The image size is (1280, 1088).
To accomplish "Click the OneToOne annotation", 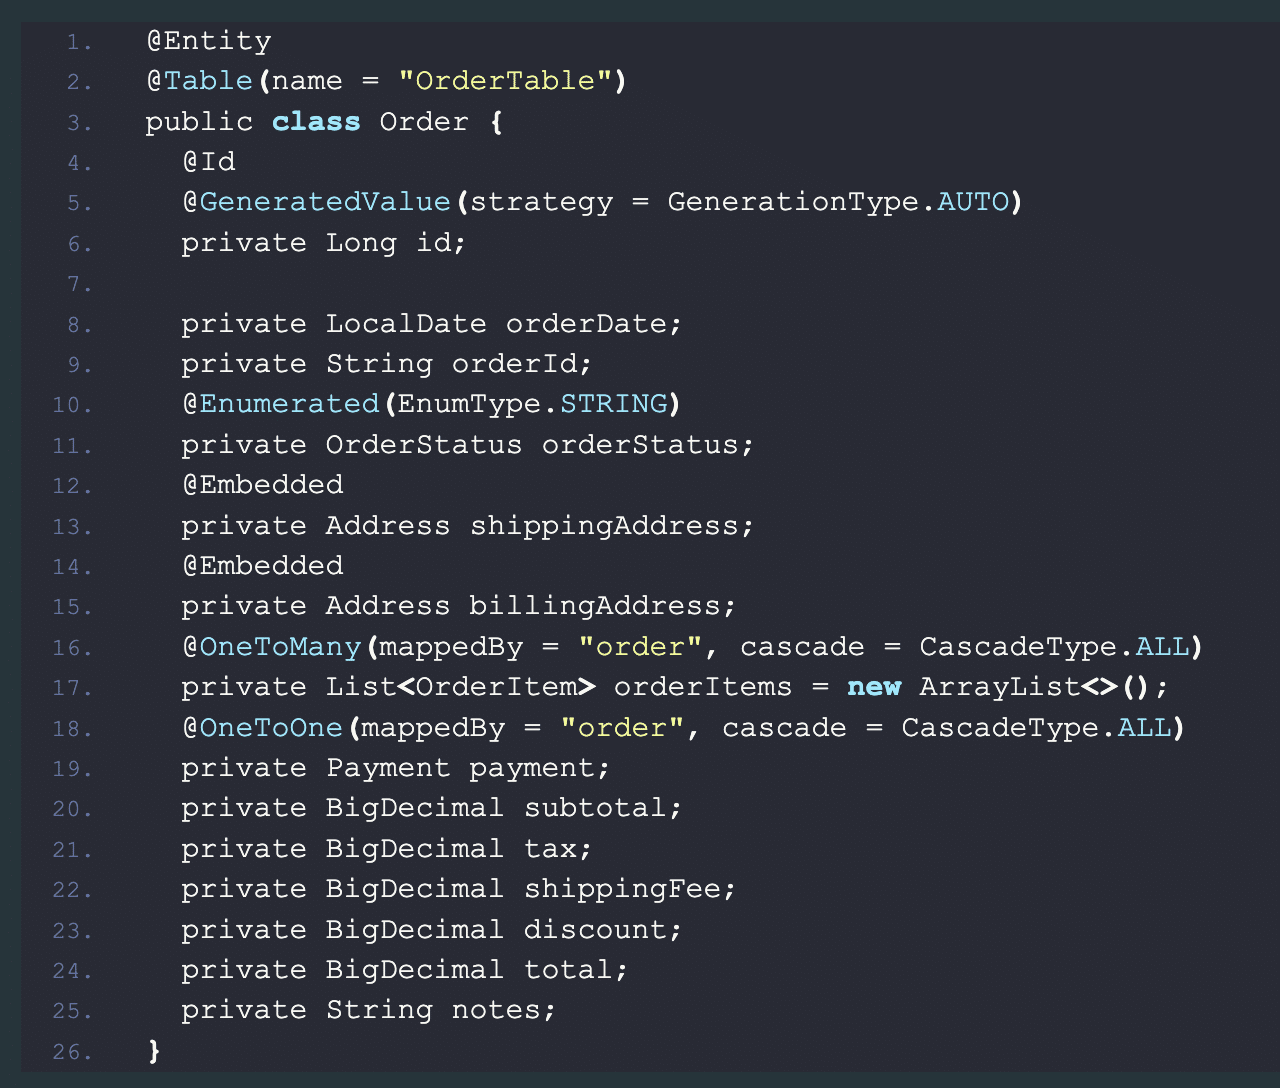I will (x=271, y=727).
